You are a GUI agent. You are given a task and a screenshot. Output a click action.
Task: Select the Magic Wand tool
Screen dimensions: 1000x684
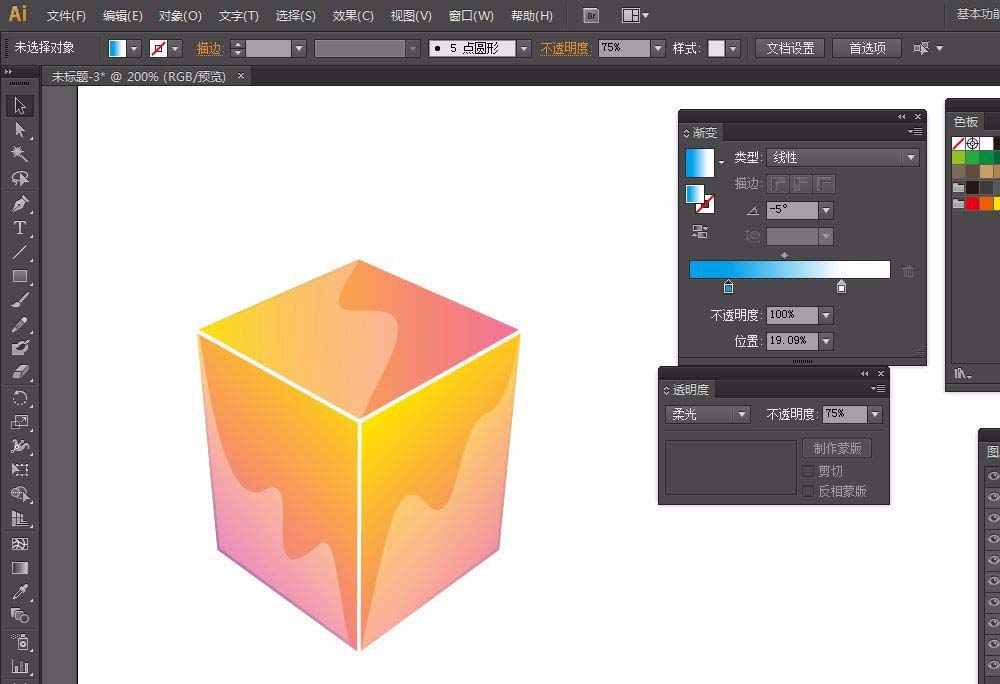[x=19, y=154]
